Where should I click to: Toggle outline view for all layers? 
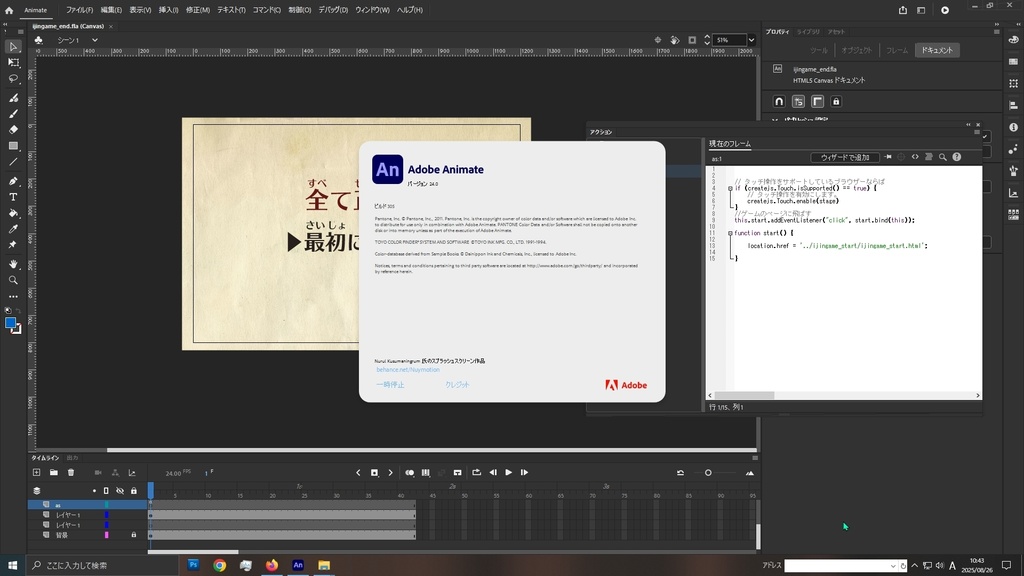pos(106,490)
